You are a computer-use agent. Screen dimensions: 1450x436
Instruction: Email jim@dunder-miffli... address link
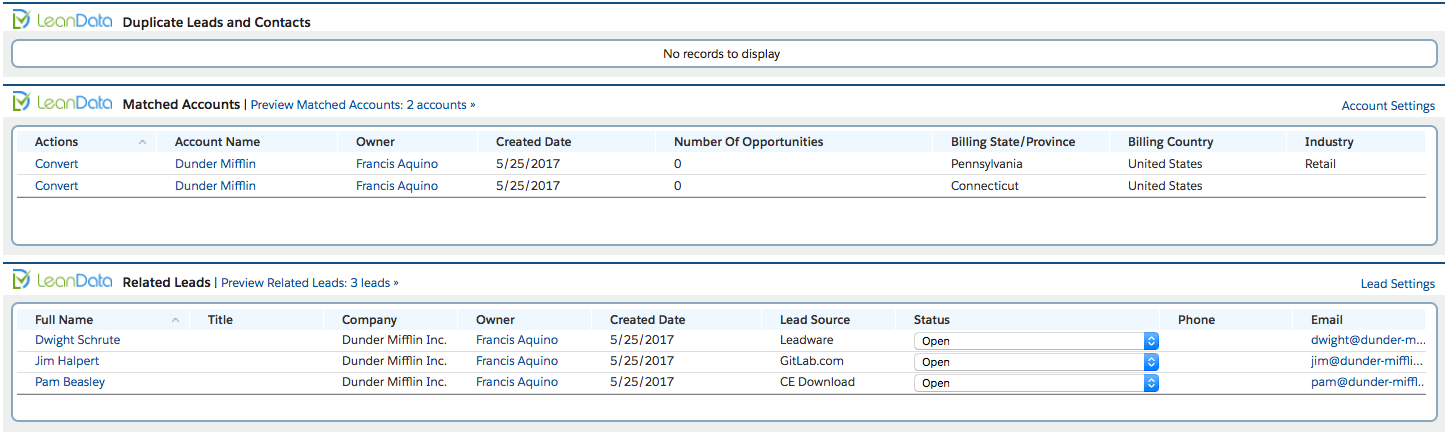click(1368, 361)
